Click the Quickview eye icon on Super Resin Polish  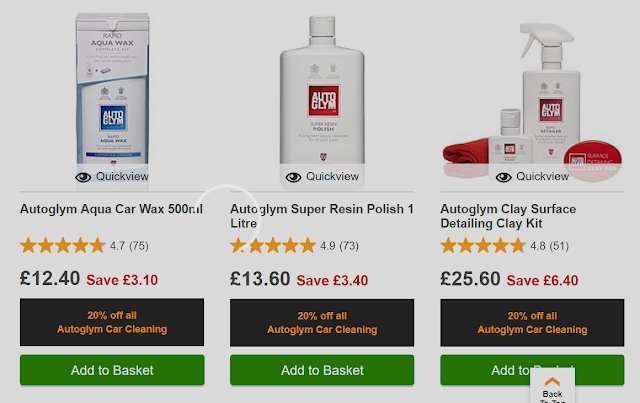click(x=293, y=177)
